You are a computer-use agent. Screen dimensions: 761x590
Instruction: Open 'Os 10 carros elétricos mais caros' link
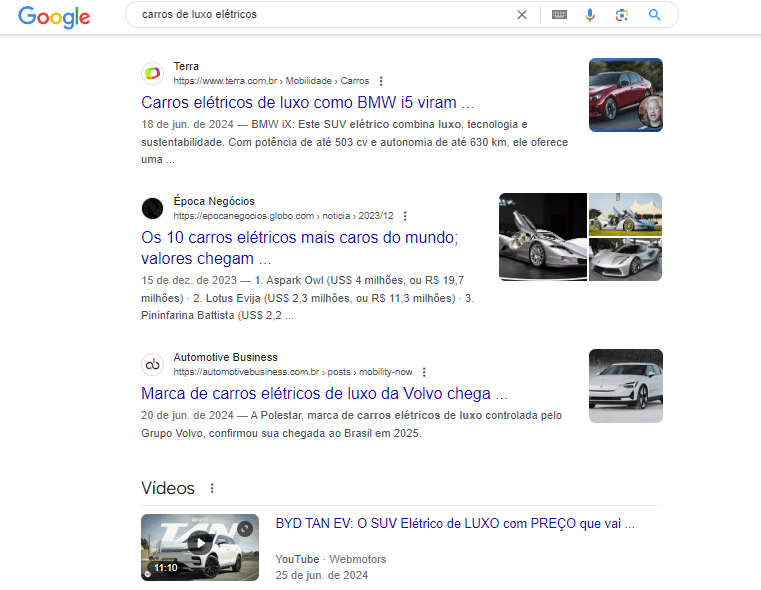299,248
